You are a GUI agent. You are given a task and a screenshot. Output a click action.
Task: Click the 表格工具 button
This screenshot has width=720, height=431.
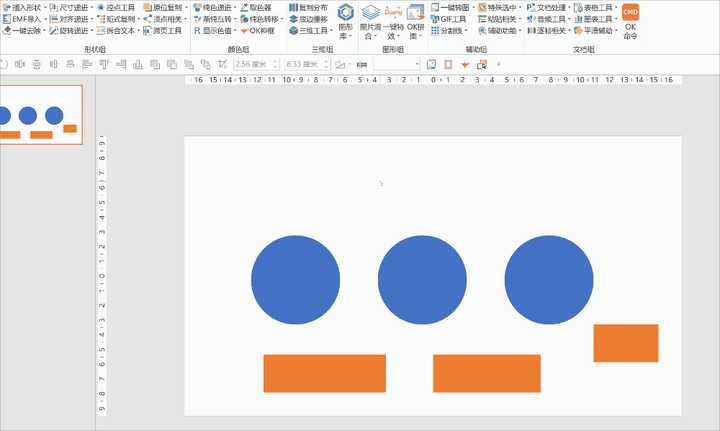(x=596, y=8)
